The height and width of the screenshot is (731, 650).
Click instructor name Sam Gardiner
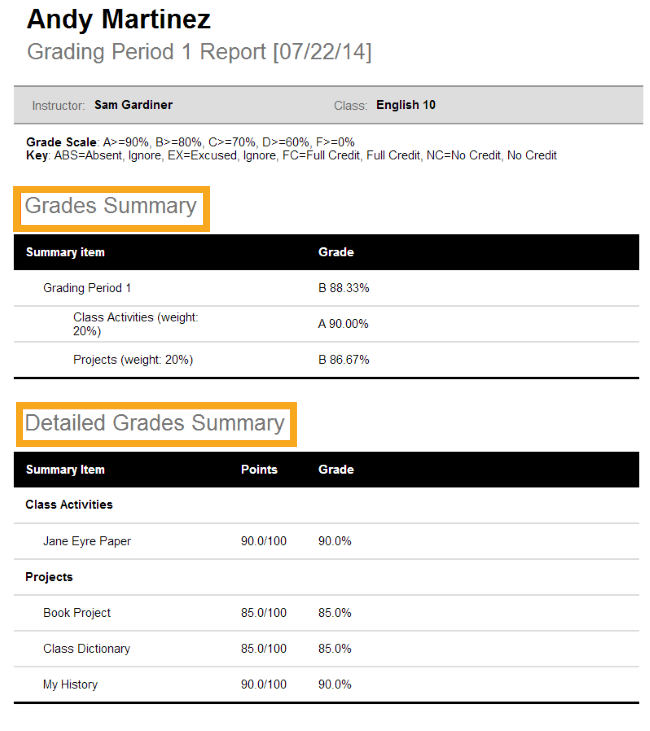tap(133, 105)
